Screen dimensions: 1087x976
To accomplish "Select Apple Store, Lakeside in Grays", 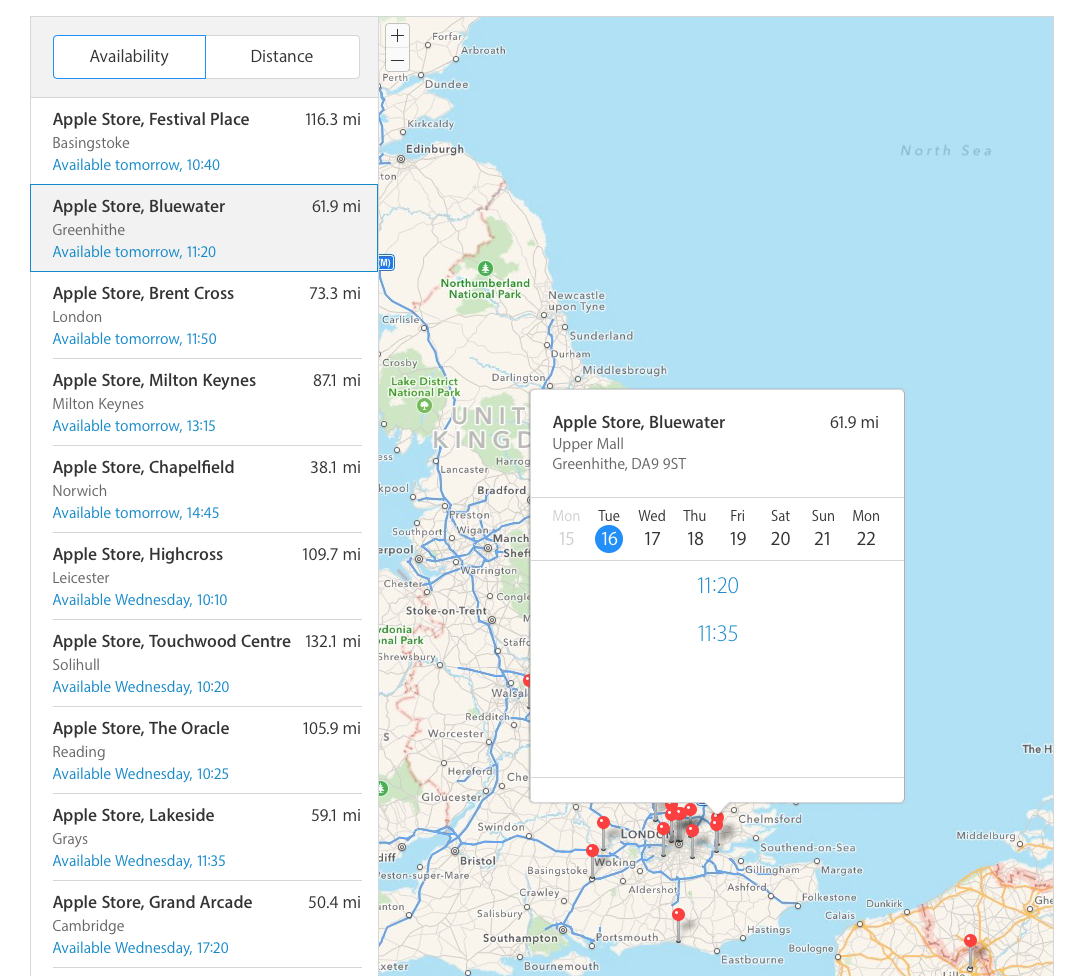I will click(205, 837).
